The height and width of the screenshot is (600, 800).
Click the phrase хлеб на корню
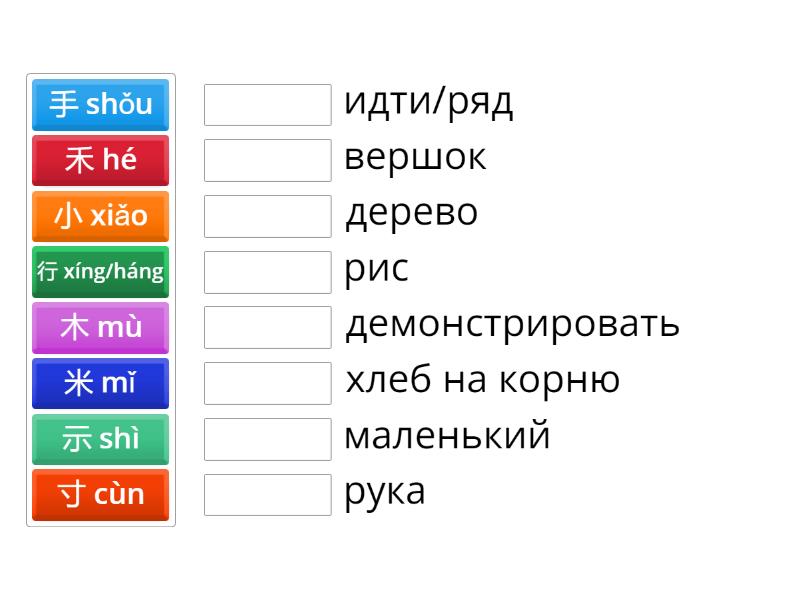pos(482,381)
